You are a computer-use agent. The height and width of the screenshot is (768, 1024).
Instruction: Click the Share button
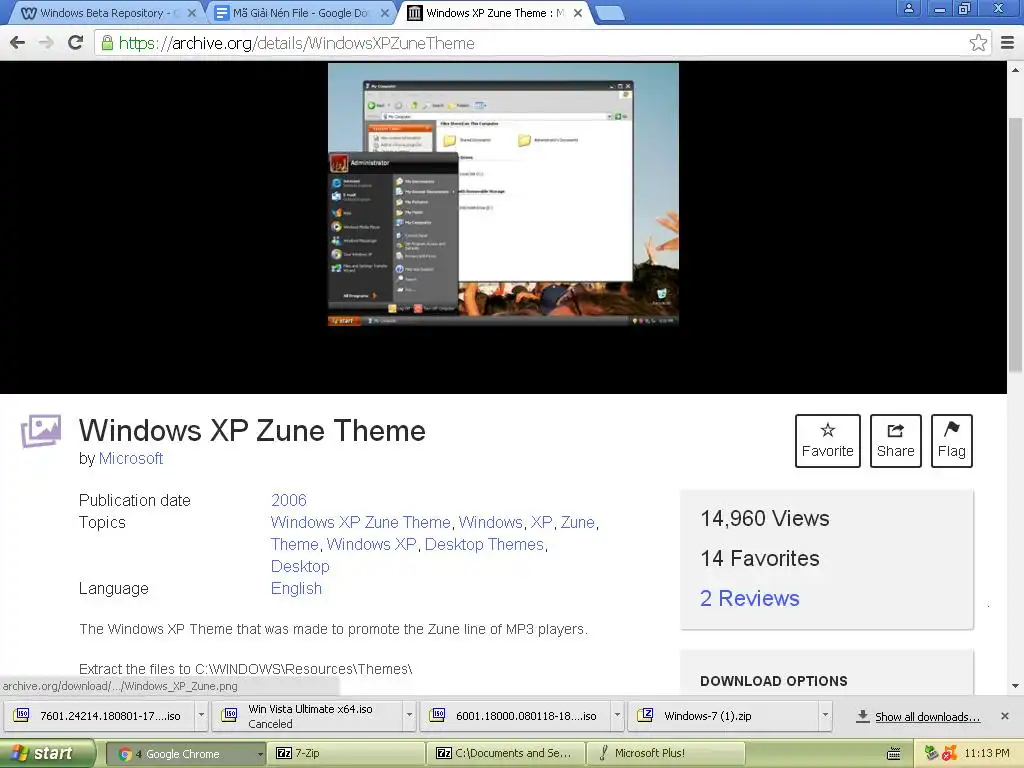(x=895, y=441)
